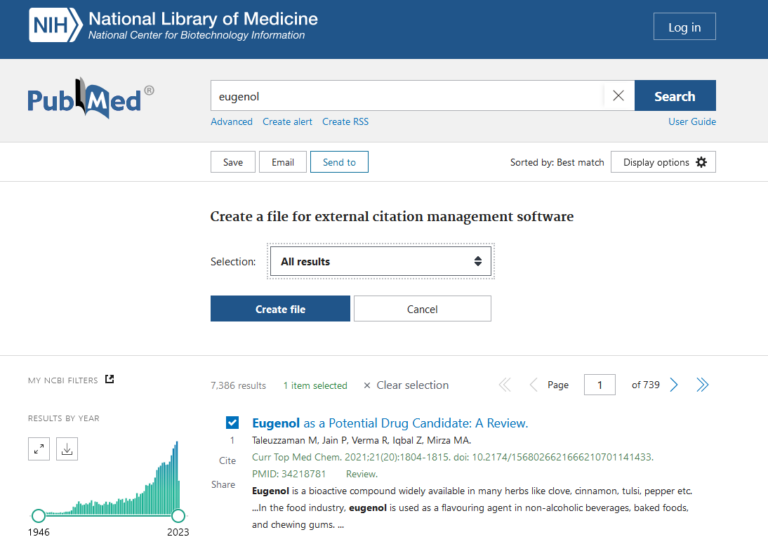Expand the results by year chart

(39, 449)
